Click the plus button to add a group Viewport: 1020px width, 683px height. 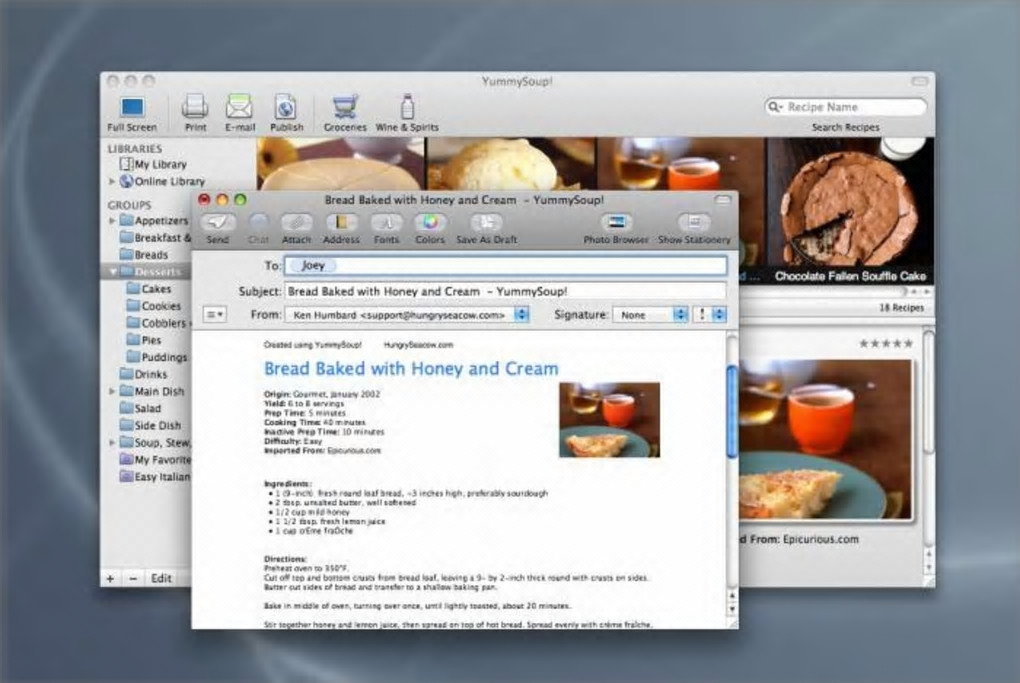click(111, 578)
